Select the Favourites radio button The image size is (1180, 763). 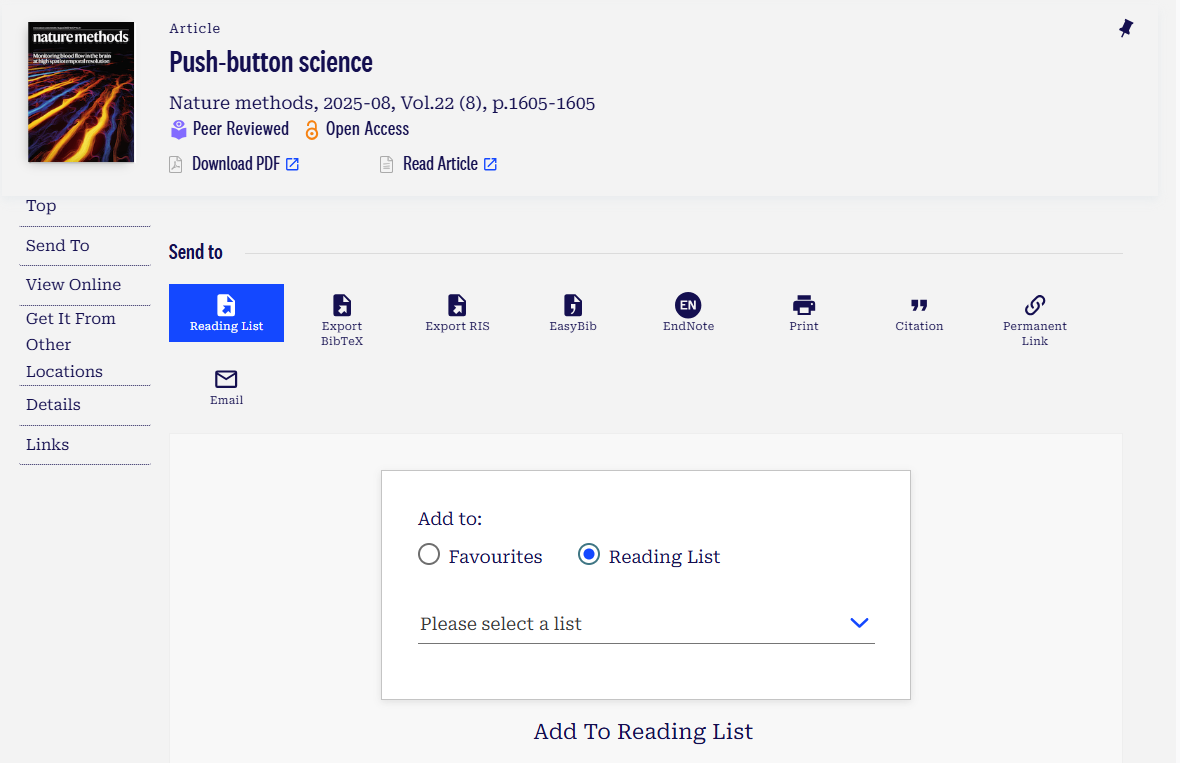coord(429,555)
